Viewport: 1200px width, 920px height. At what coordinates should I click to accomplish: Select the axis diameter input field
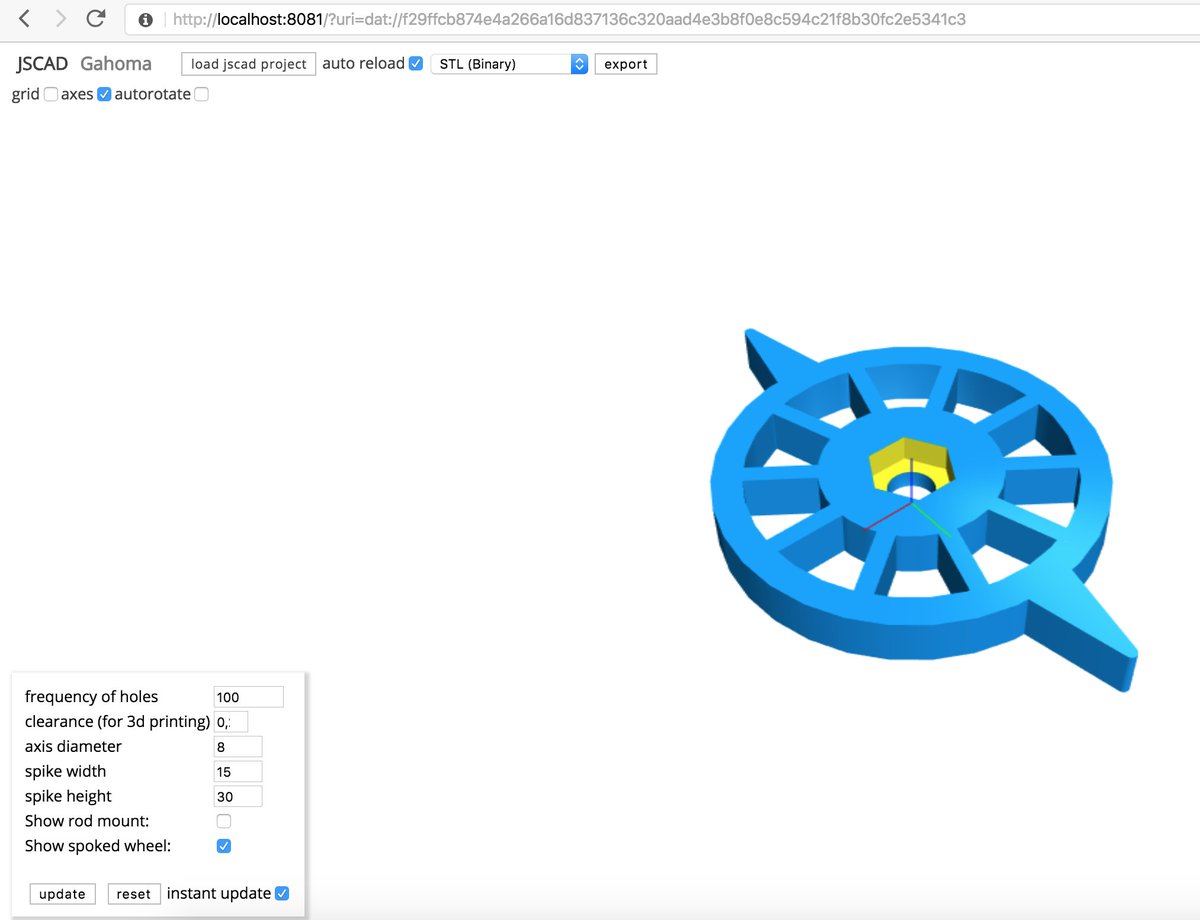pyautogui.click(x=237, y=746)
